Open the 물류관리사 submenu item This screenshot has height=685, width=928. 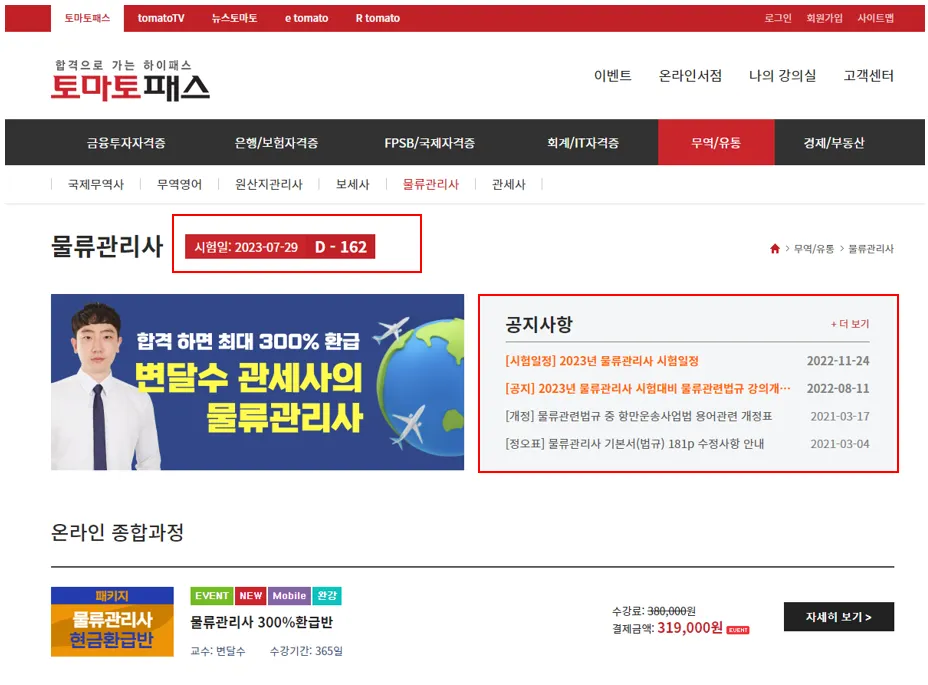[431, 185]
